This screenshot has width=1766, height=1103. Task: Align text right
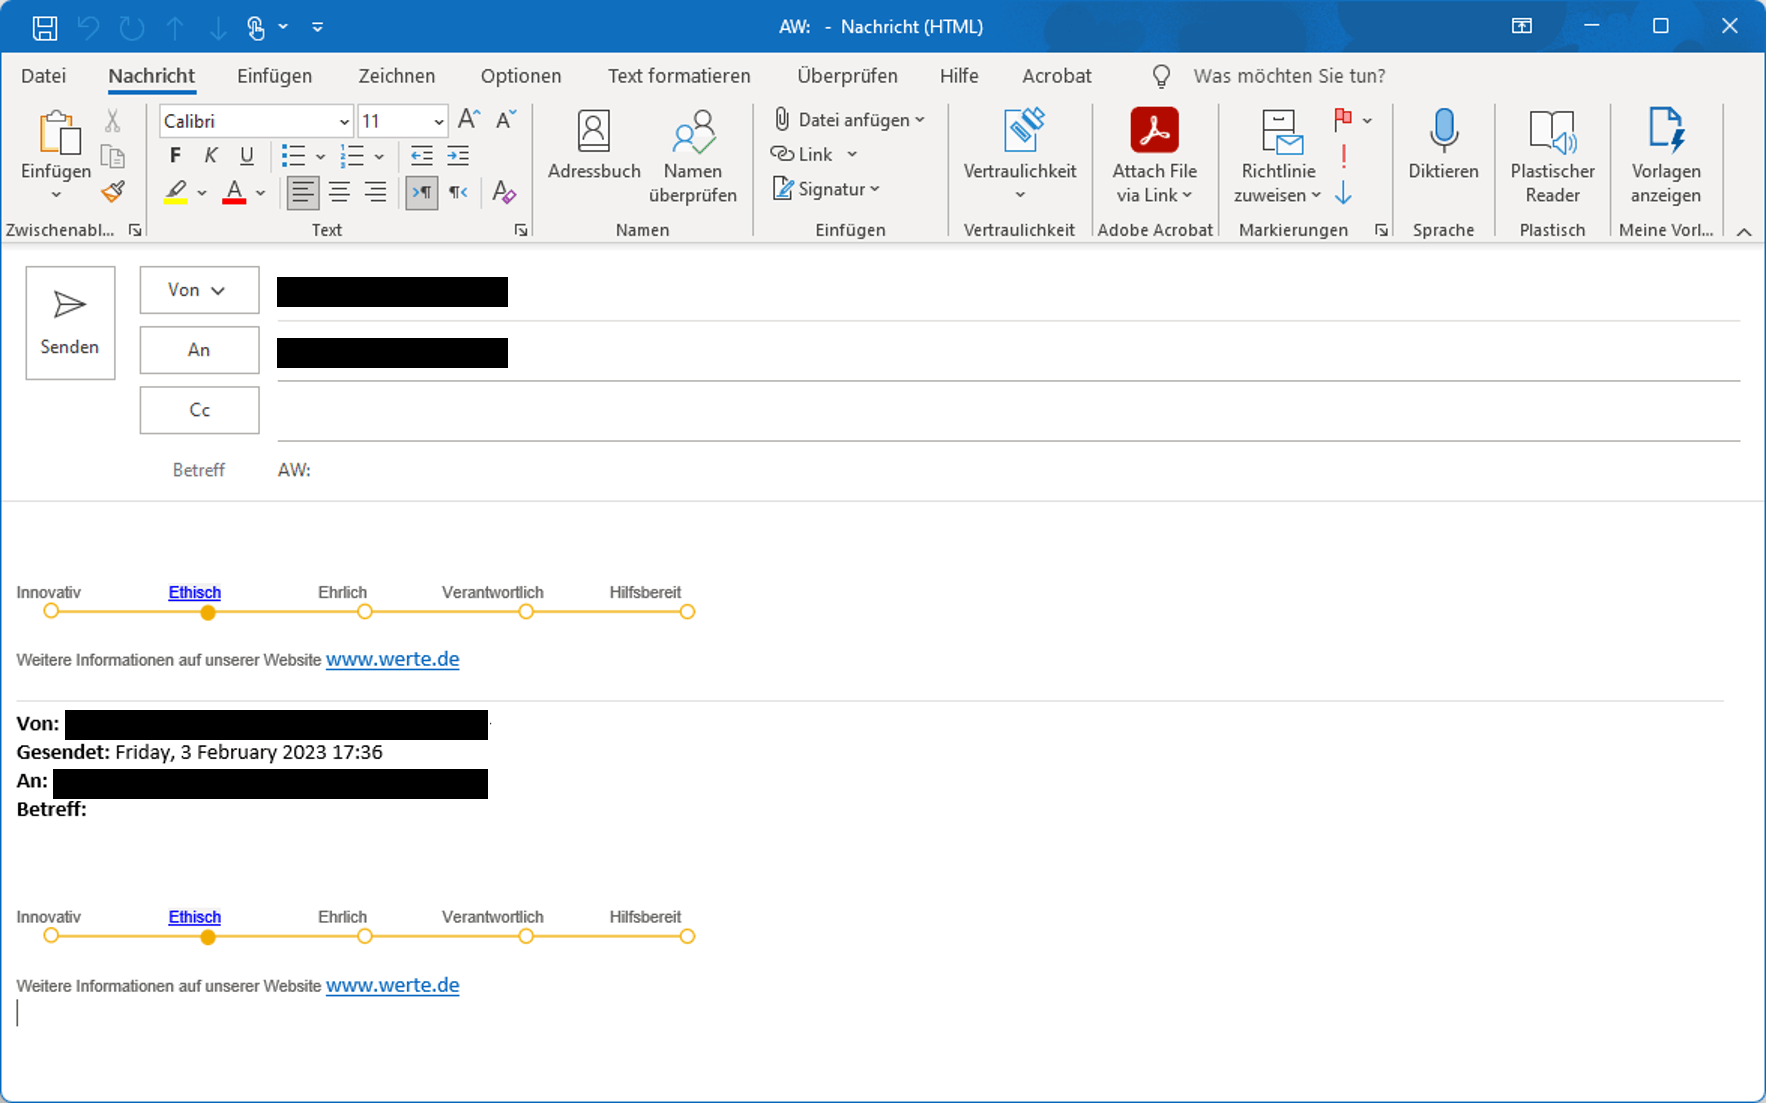pyautogui.click(x=375, y=192)
